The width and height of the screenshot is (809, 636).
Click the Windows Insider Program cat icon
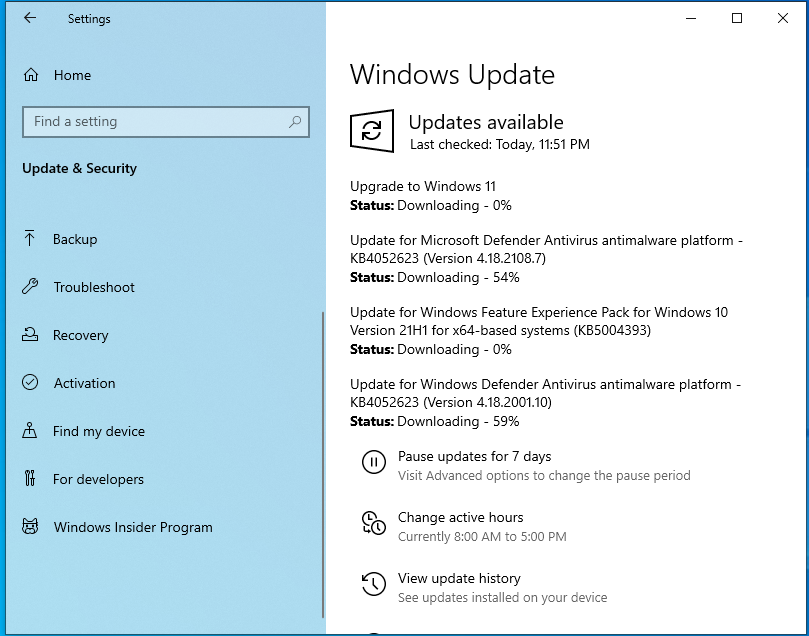(x=30, y=526)
